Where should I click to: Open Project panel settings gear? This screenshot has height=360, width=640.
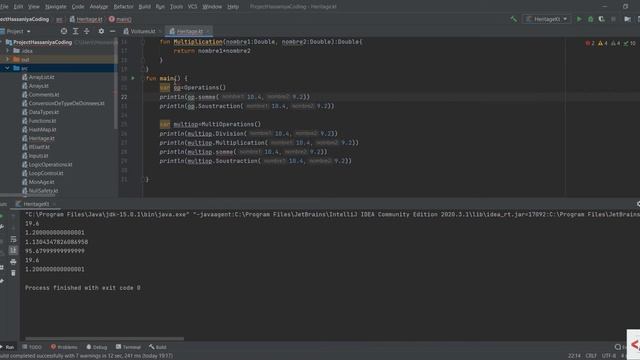[101, 31]
